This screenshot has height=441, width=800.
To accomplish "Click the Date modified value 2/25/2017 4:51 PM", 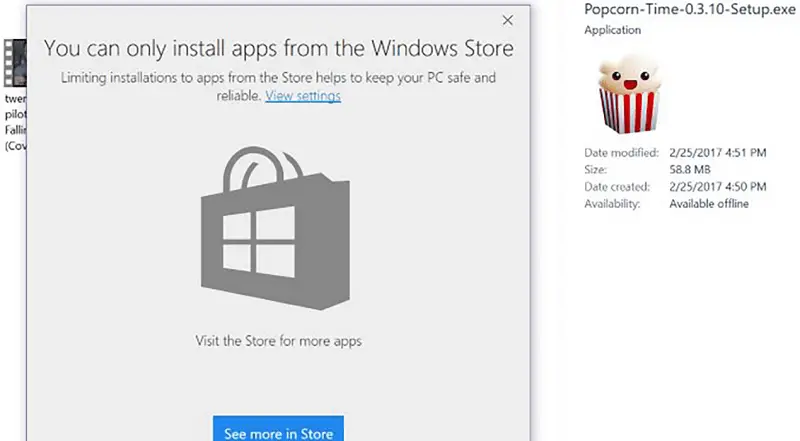I will [x=718, y=153].
